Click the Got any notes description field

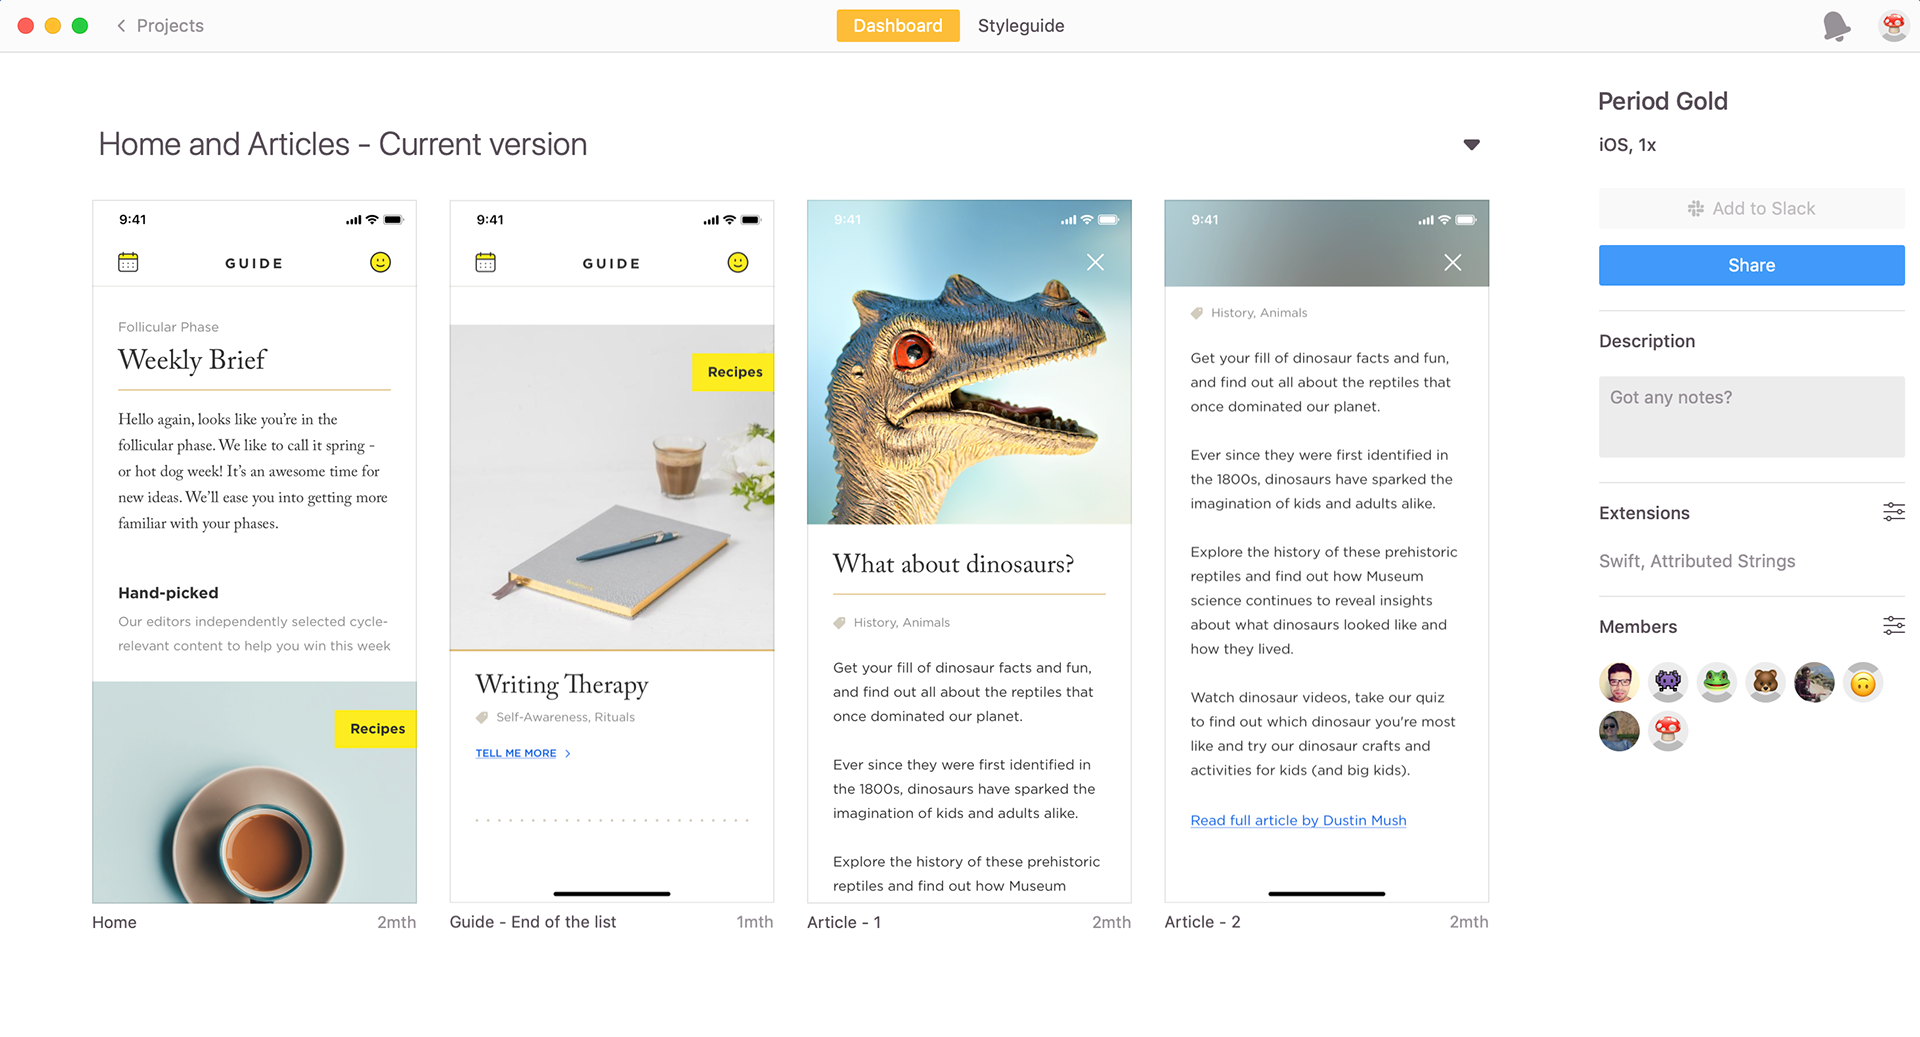tap(1751, 417)
